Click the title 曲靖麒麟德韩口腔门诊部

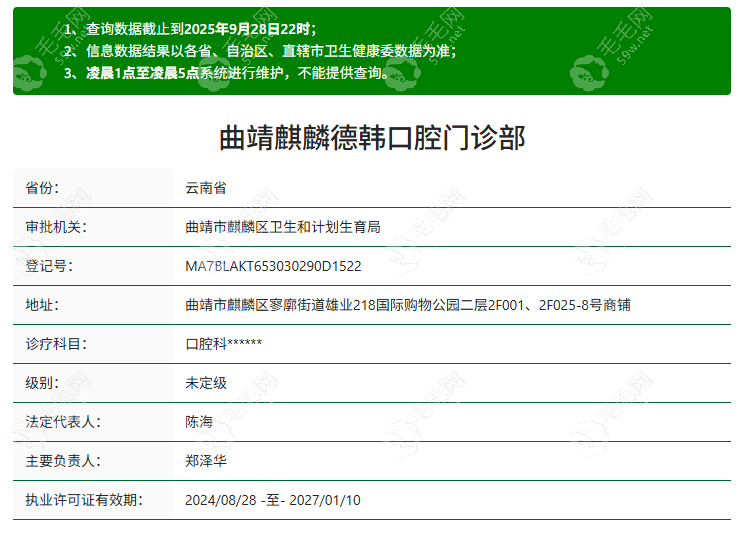click(372, 138)
